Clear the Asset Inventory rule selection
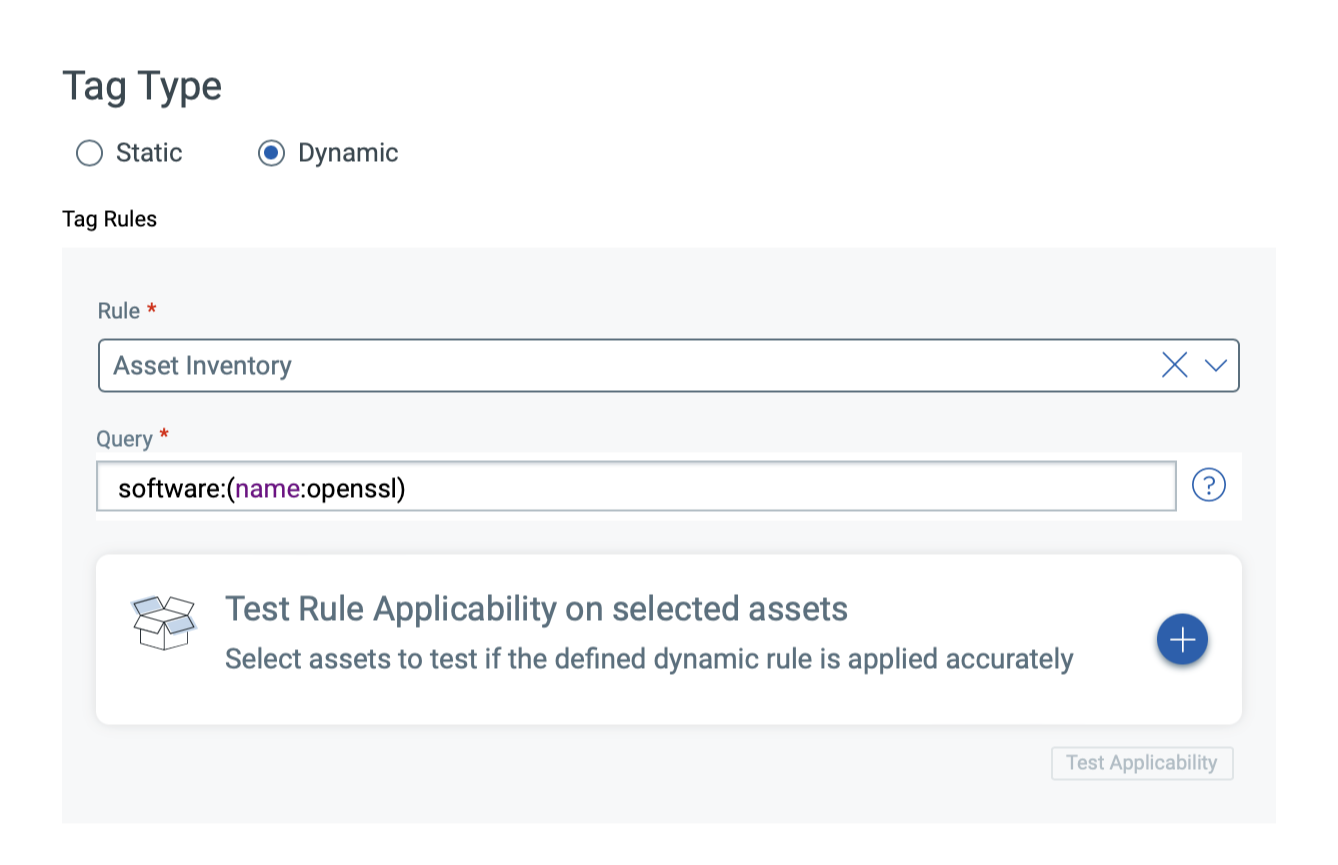 [1175, 366]
